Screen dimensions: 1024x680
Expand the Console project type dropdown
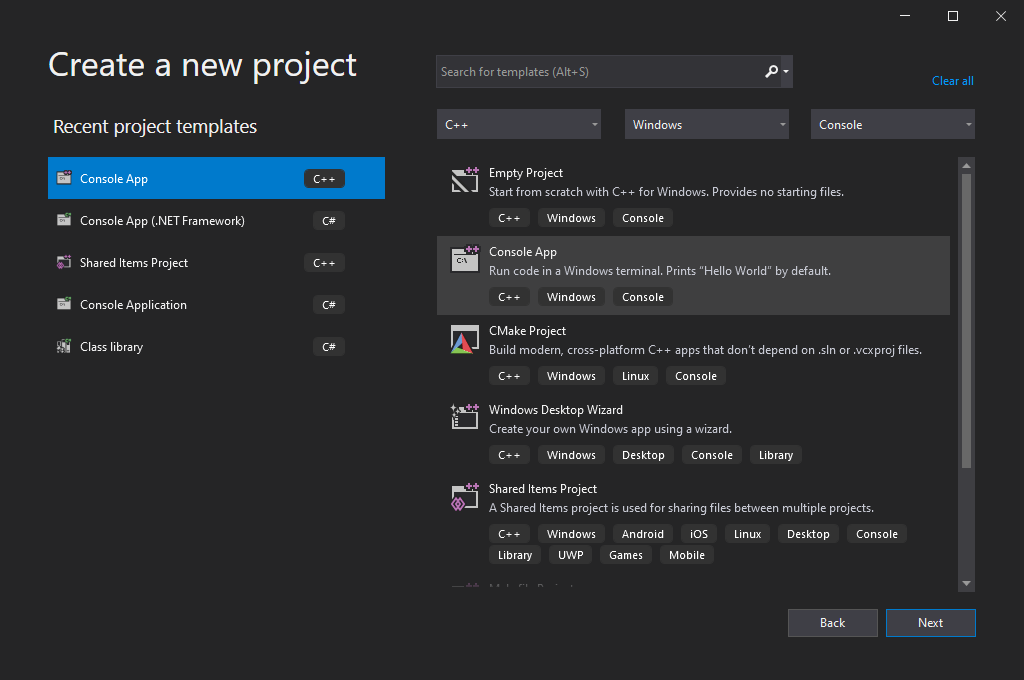892,125
